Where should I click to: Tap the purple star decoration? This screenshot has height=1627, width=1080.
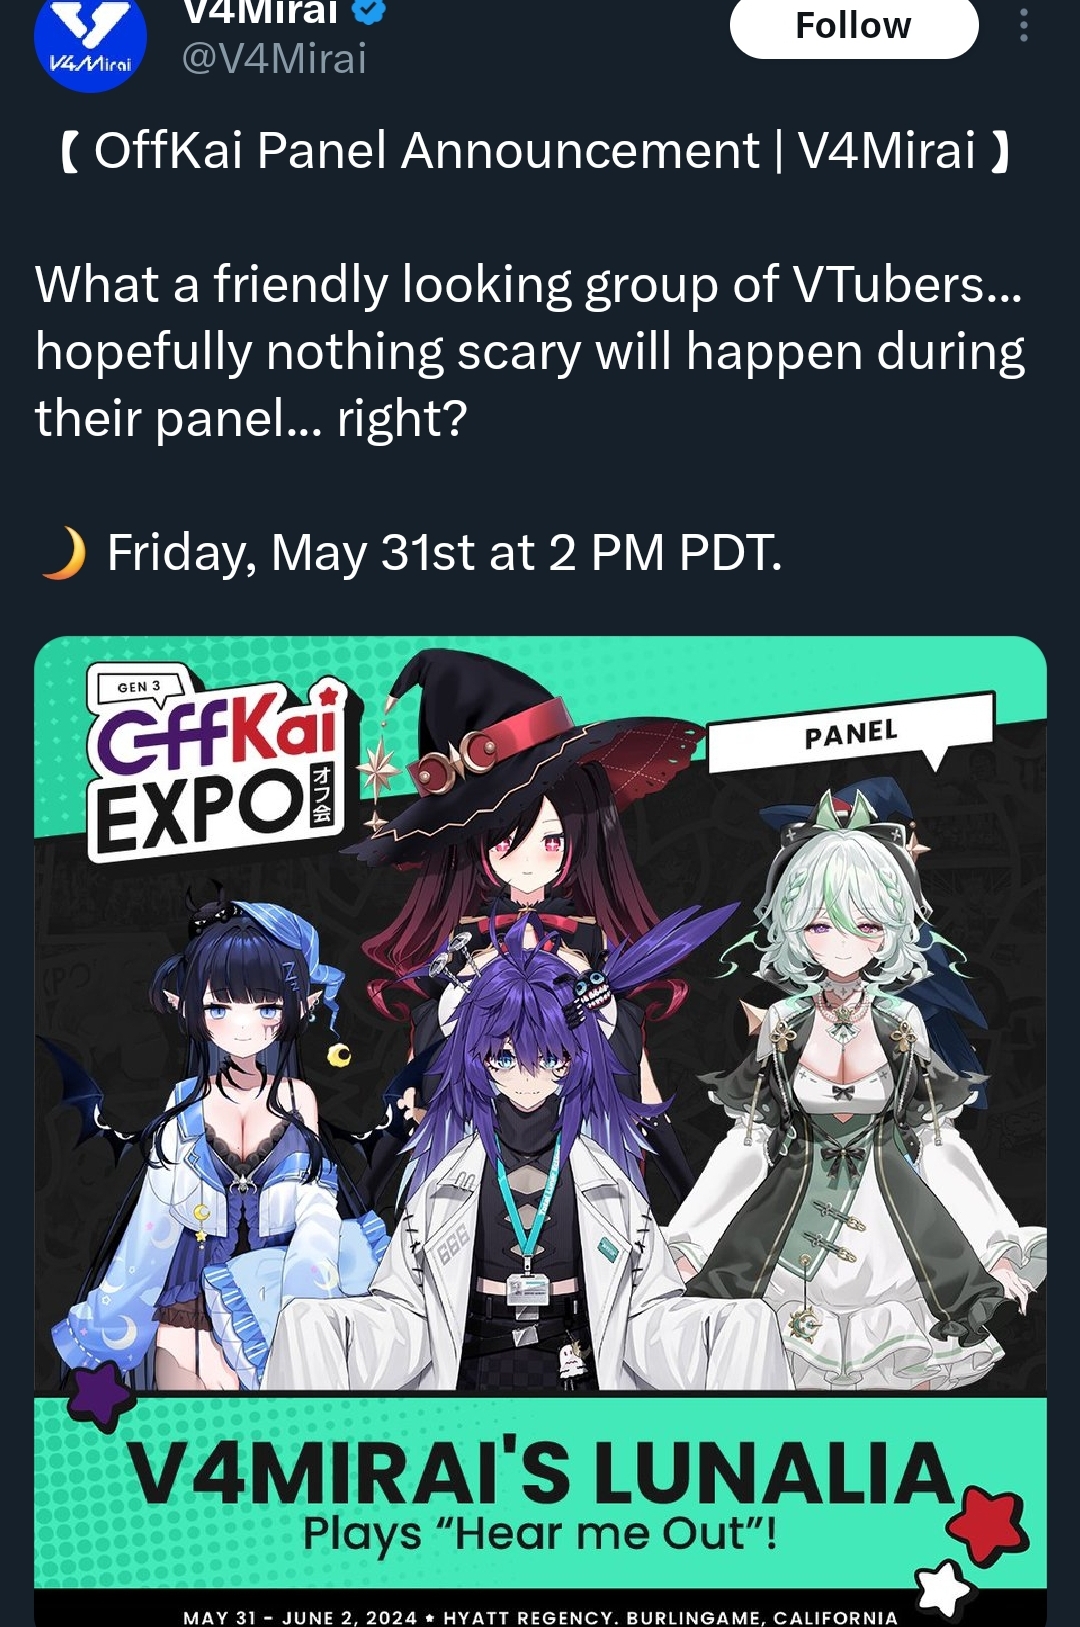point(100,1393)
